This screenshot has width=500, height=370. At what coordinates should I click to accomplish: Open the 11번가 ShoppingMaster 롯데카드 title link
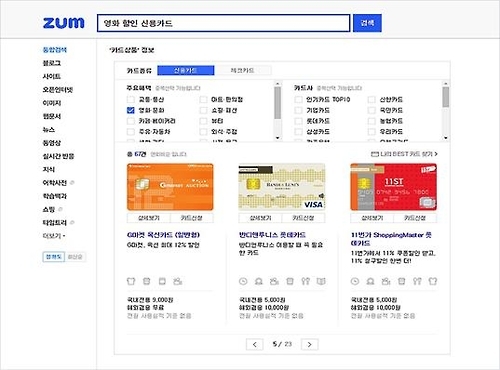pyautogui.click(x=391, y=239)
